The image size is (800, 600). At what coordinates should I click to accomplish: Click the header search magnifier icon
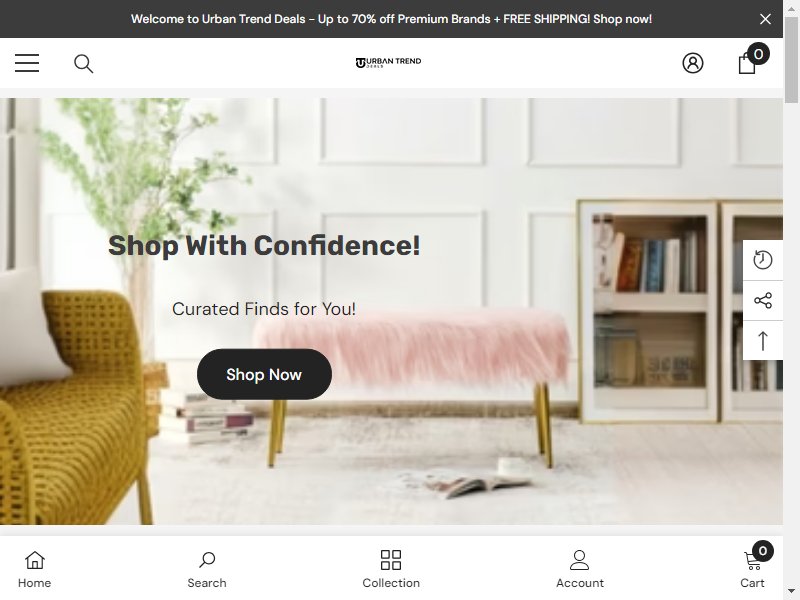coord(84,64)
